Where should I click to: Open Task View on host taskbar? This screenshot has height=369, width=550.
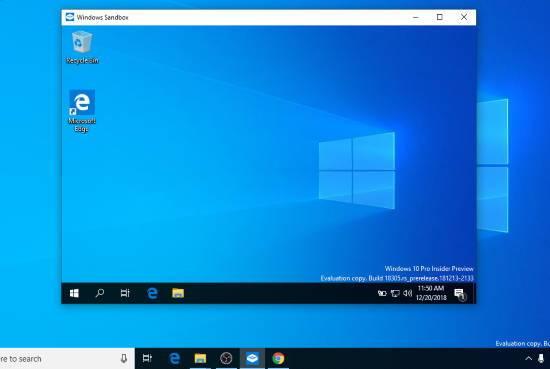pos(147,358)
